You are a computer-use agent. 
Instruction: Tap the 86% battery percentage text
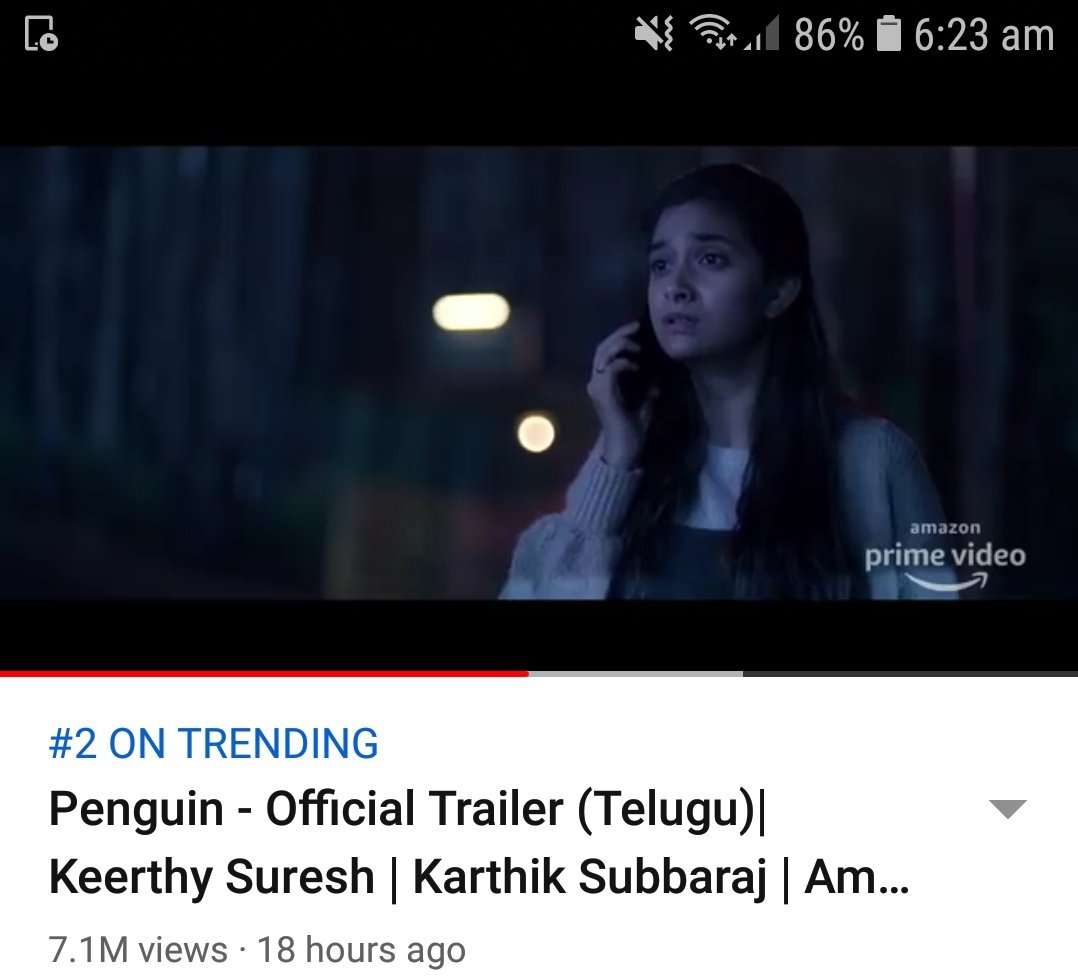click(x=828, y=34)
